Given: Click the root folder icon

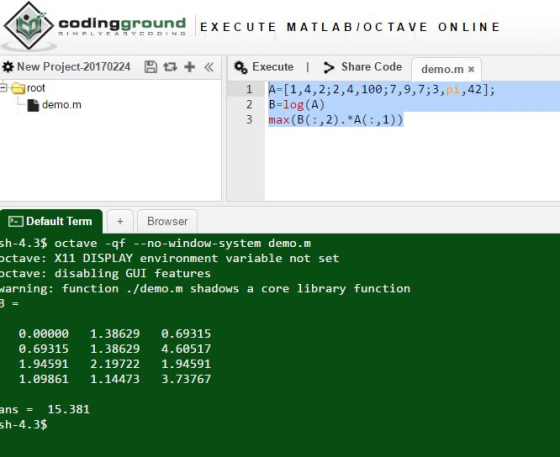Looking at the screenshot, I should click(18, 88).
